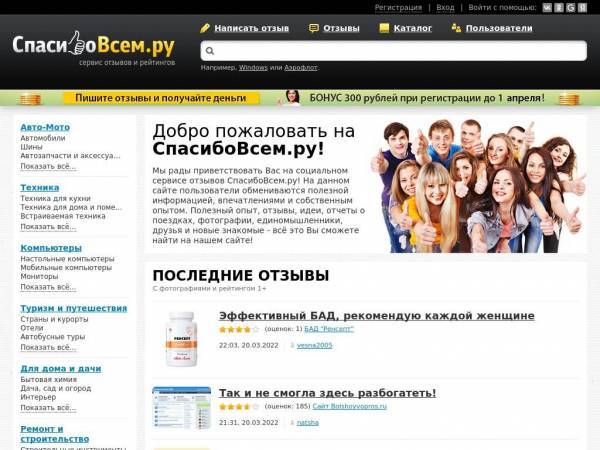This screenshot has height=450, width=600.
Task: Open the Пользователи menu item
Action: tap(499, 28)
